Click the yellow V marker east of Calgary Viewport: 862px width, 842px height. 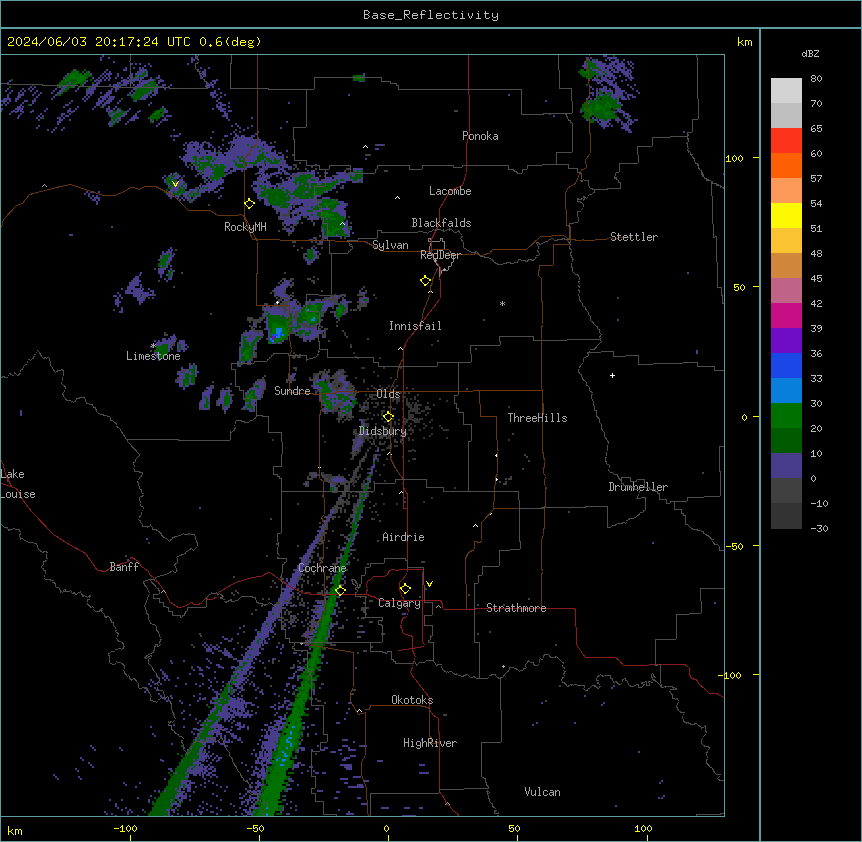pyautogui.click(x=429, y=584)
